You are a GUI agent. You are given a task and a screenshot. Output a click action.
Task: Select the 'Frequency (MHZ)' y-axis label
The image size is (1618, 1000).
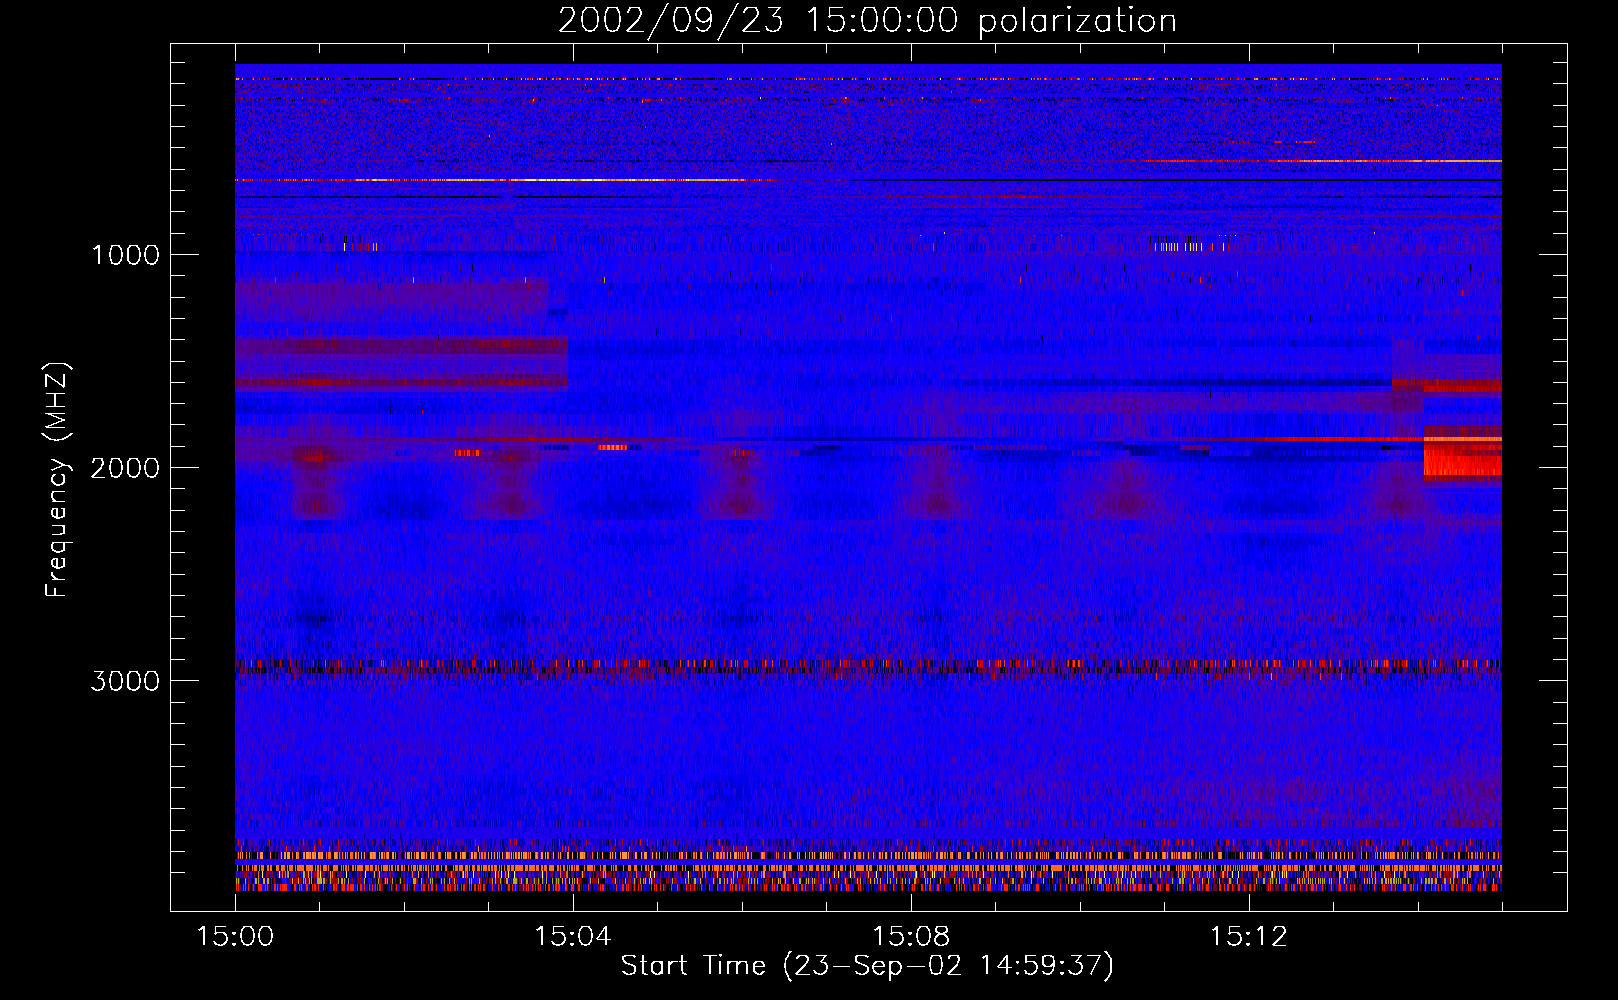[x=57, y=481]
